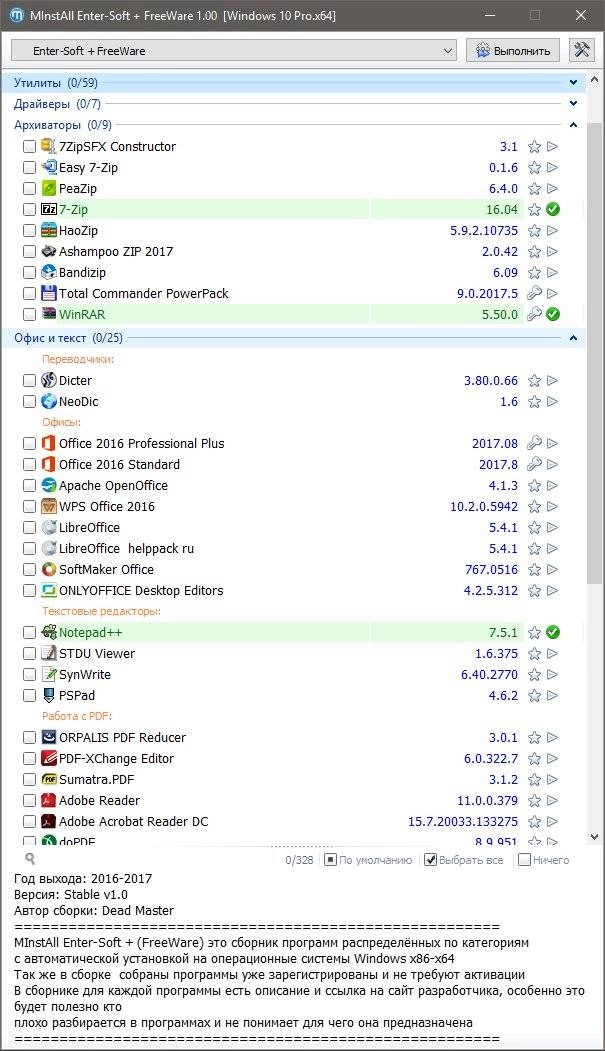Screen dimensions: 605x1051
Task: Toggle the 'Выбрать все' checkbox
Action: coord(431,860)
